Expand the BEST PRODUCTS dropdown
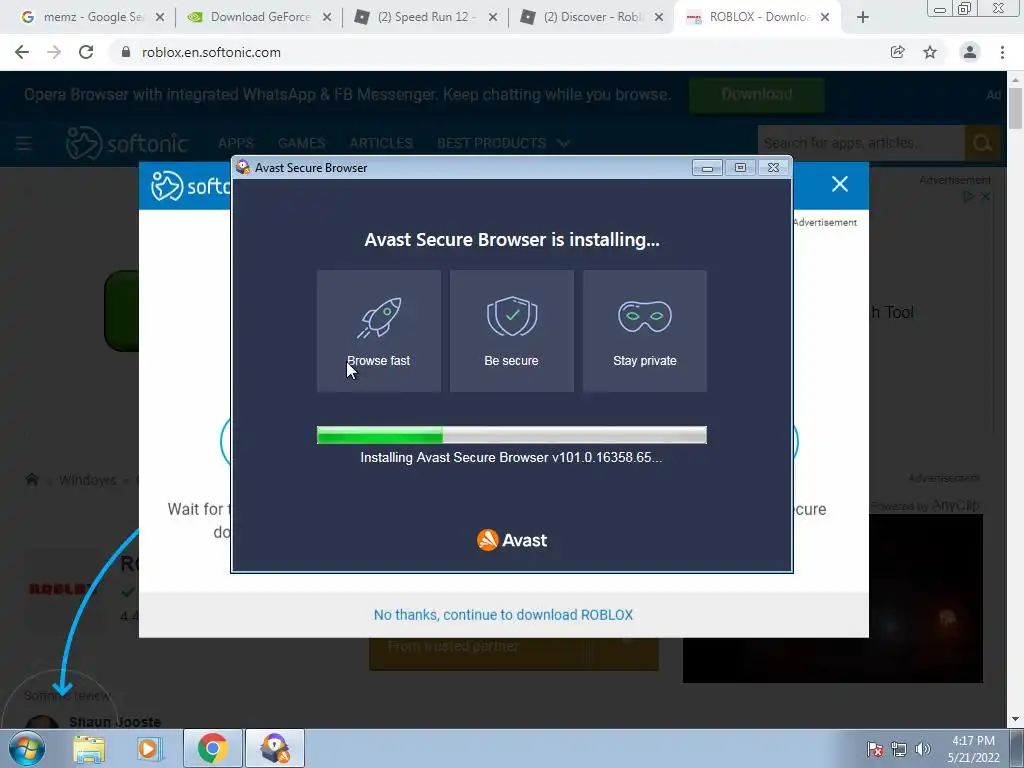 (503, 143)
